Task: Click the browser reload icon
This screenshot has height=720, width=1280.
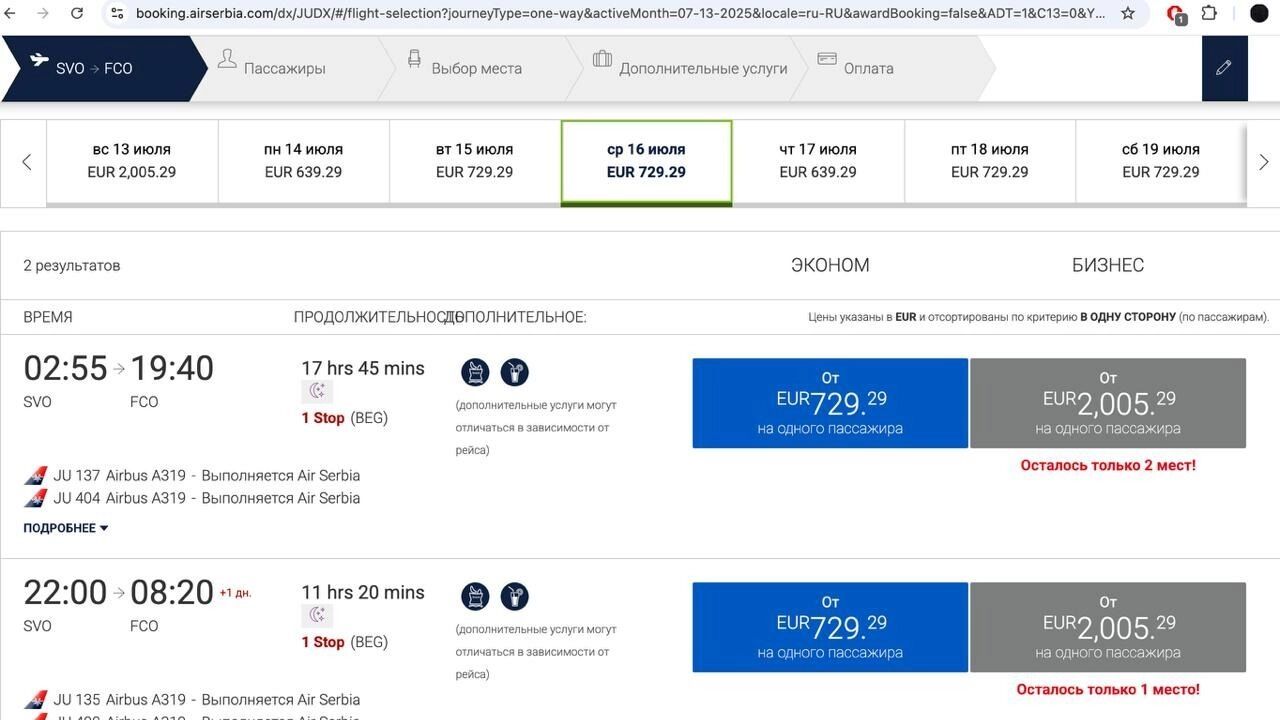Action: (x=77, y=13)
